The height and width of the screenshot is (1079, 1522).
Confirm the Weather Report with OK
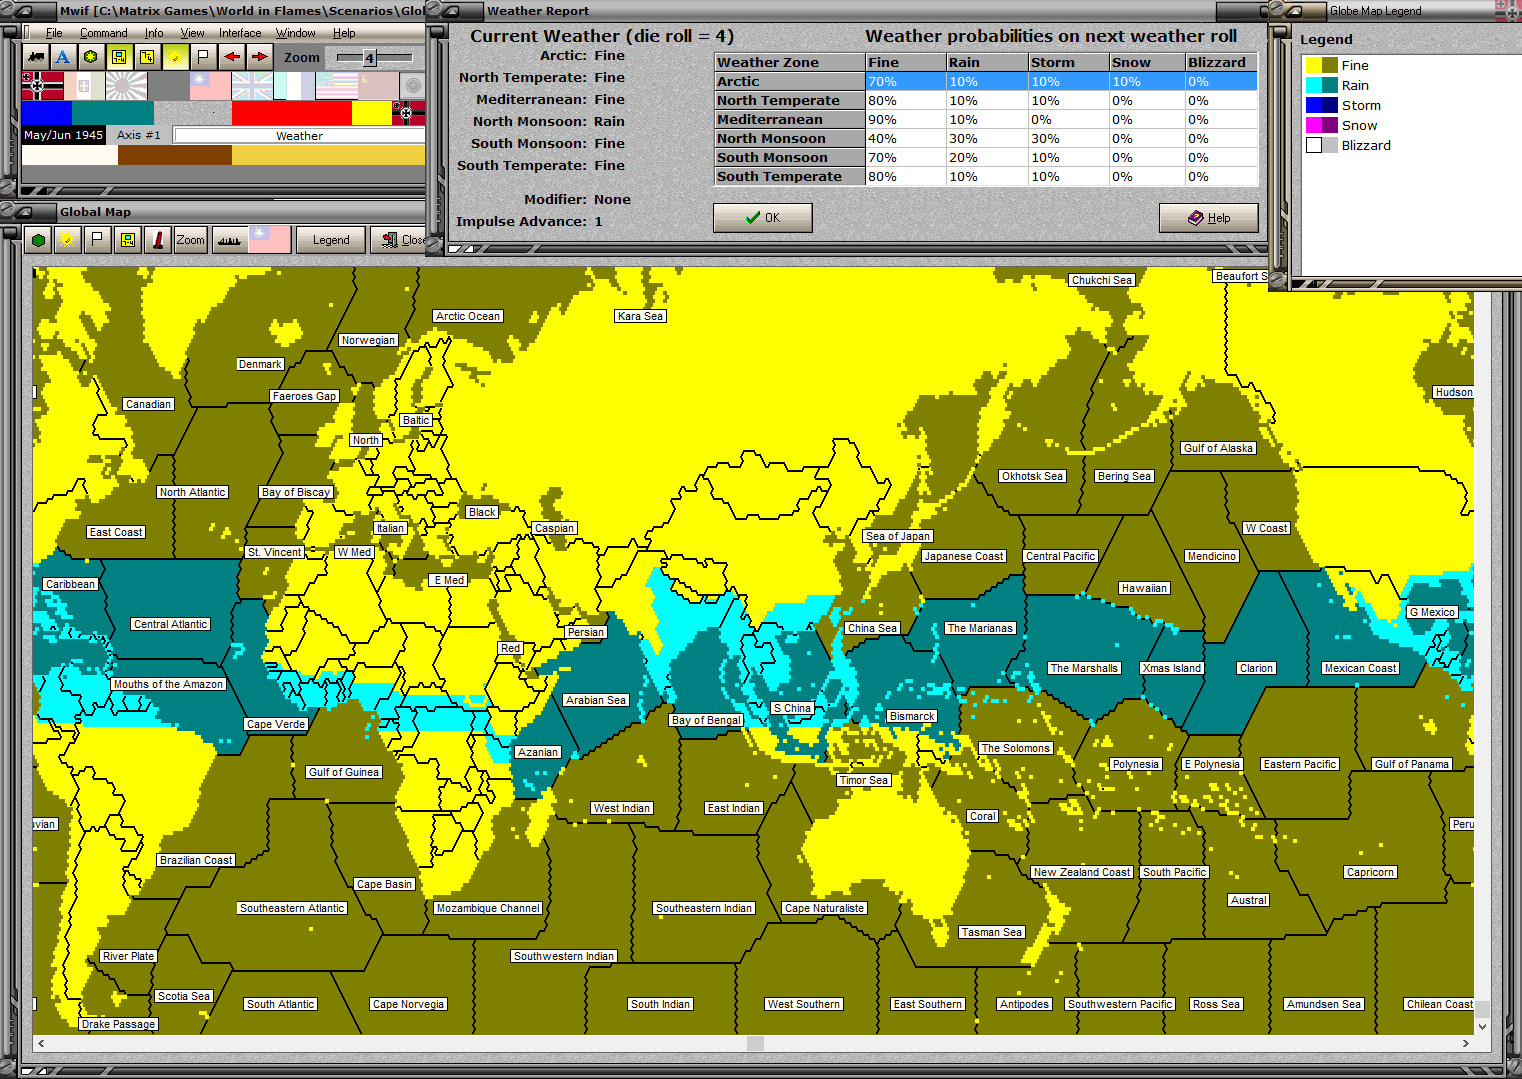(762, 218)
